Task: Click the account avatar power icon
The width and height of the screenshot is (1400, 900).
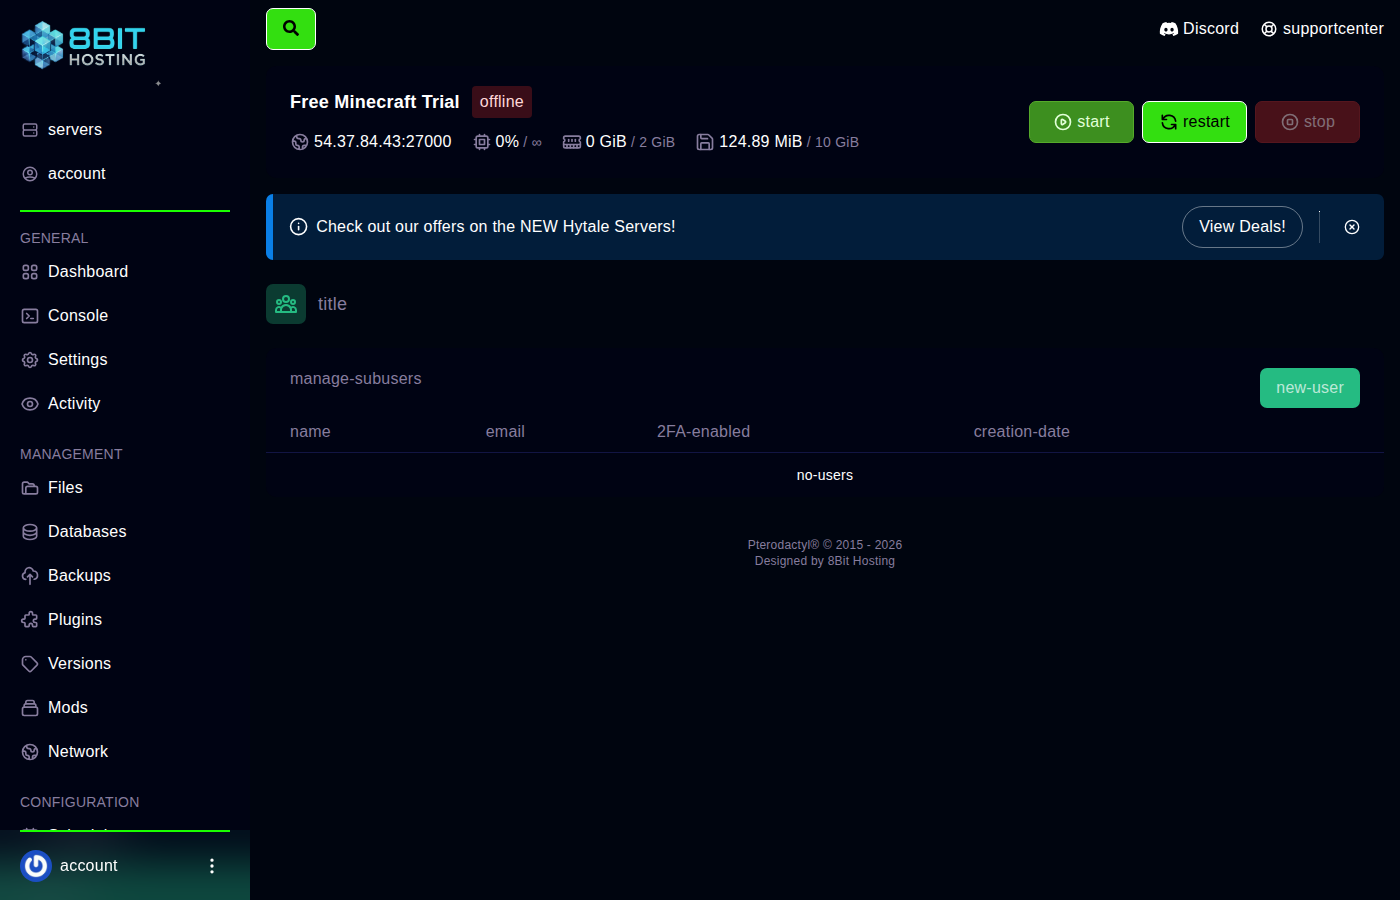Action: [x=36, y=866]
